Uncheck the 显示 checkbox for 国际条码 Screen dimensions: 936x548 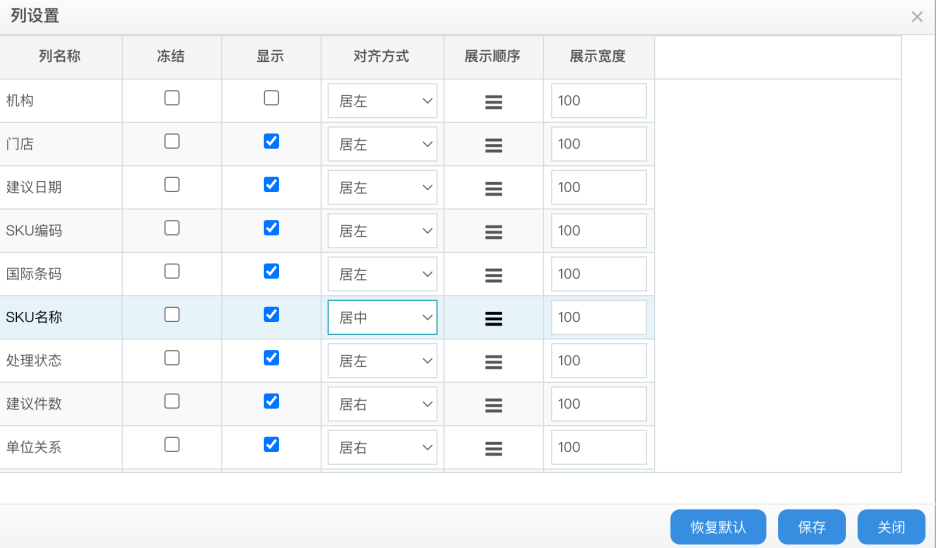(x=272, y=271)
